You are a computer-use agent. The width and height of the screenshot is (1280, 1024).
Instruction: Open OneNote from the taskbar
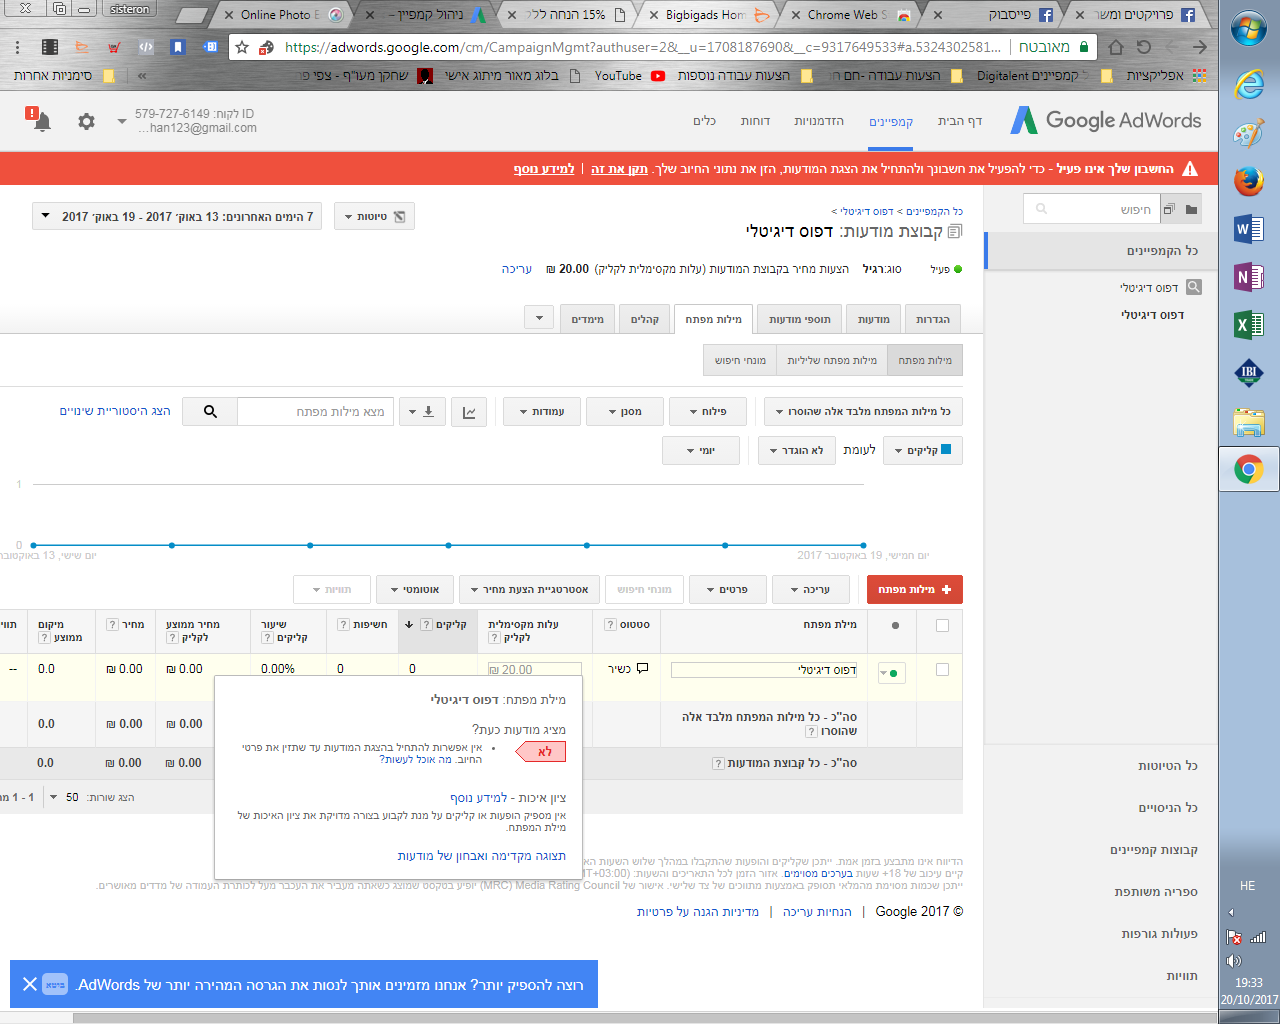pos(1249,276)
